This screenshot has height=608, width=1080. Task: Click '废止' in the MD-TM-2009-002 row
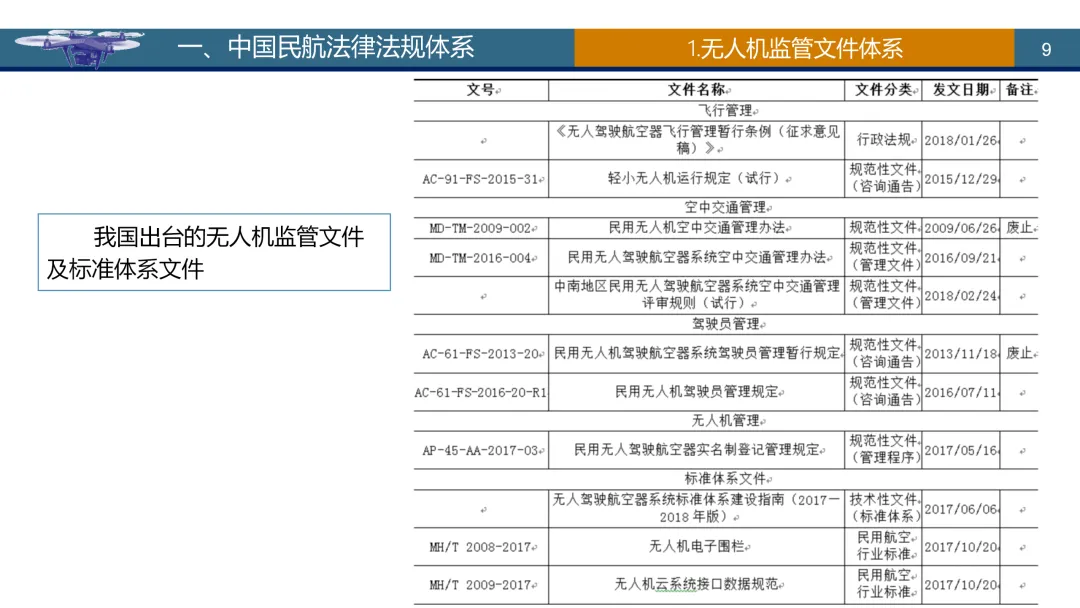click(1019, 228)
